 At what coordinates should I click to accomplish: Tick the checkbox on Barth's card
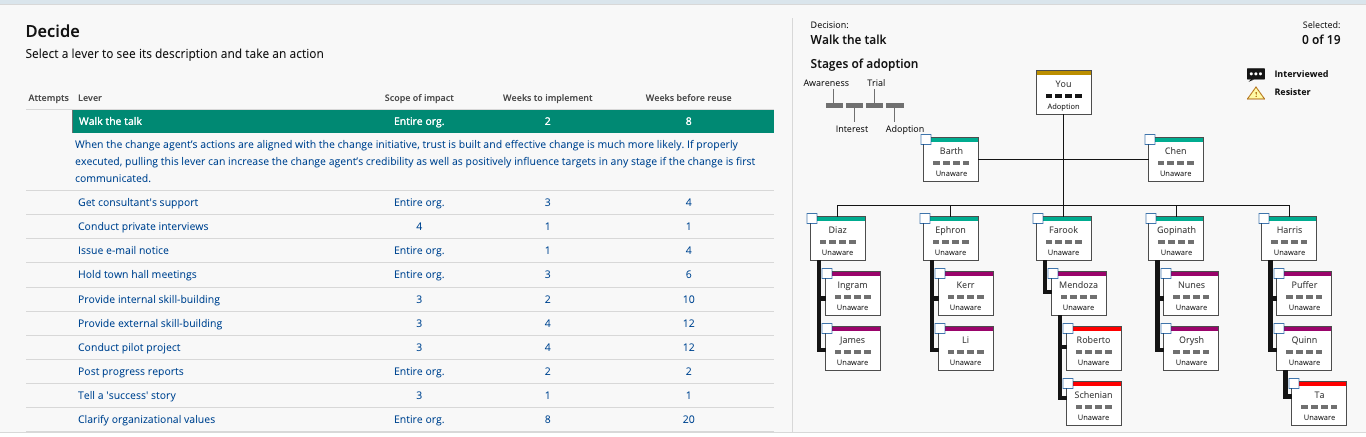point(926,139)
